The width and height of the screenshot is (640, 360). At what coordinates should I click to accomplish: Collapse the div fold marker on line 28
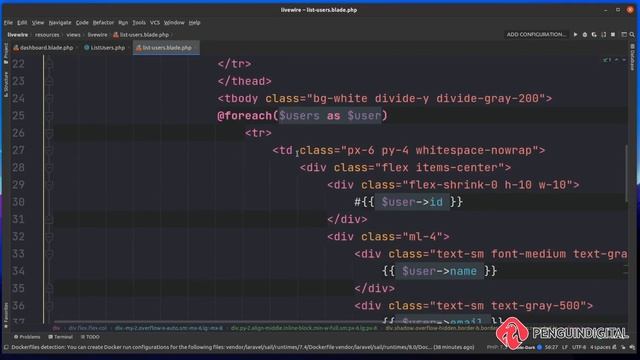coord(49,168)
